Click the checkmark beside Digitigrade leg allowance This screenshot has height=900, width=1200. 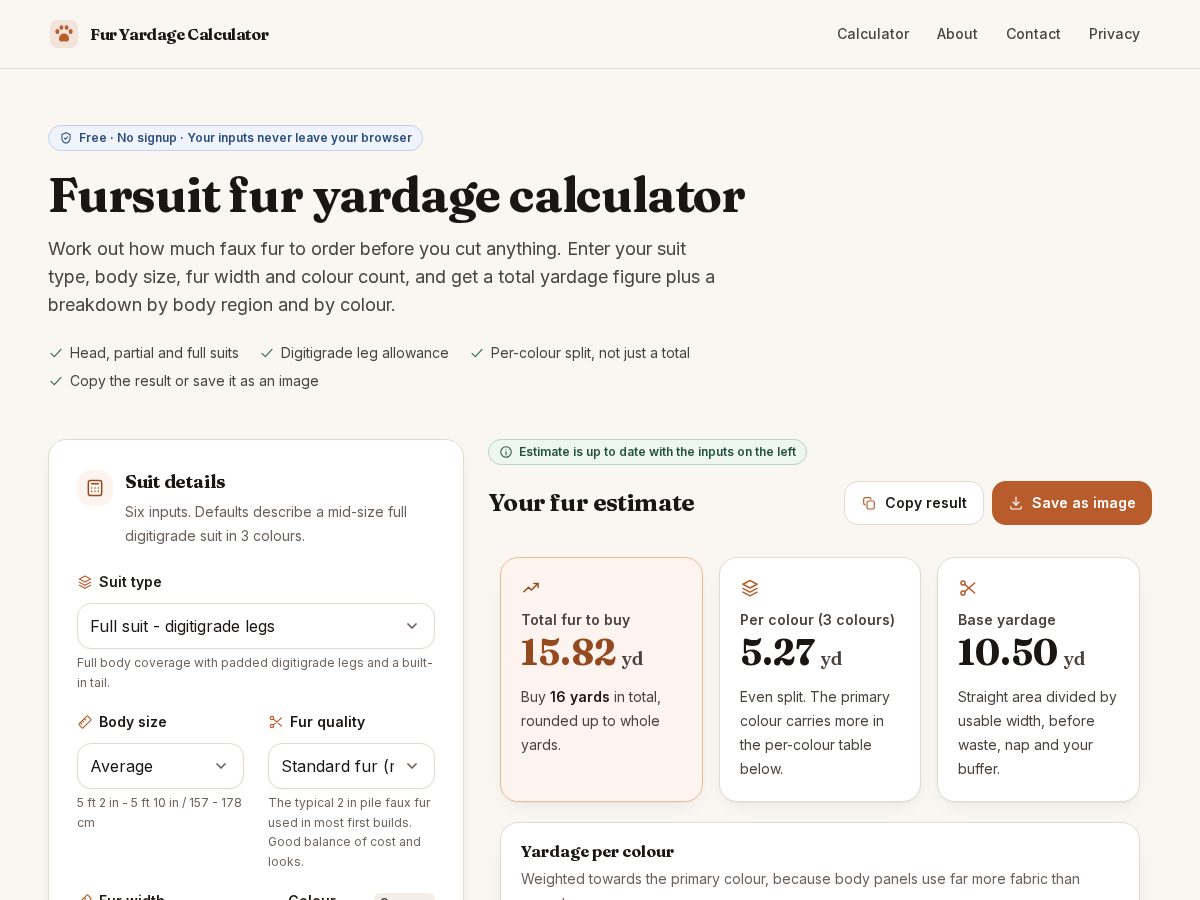(x=267, y=353)
